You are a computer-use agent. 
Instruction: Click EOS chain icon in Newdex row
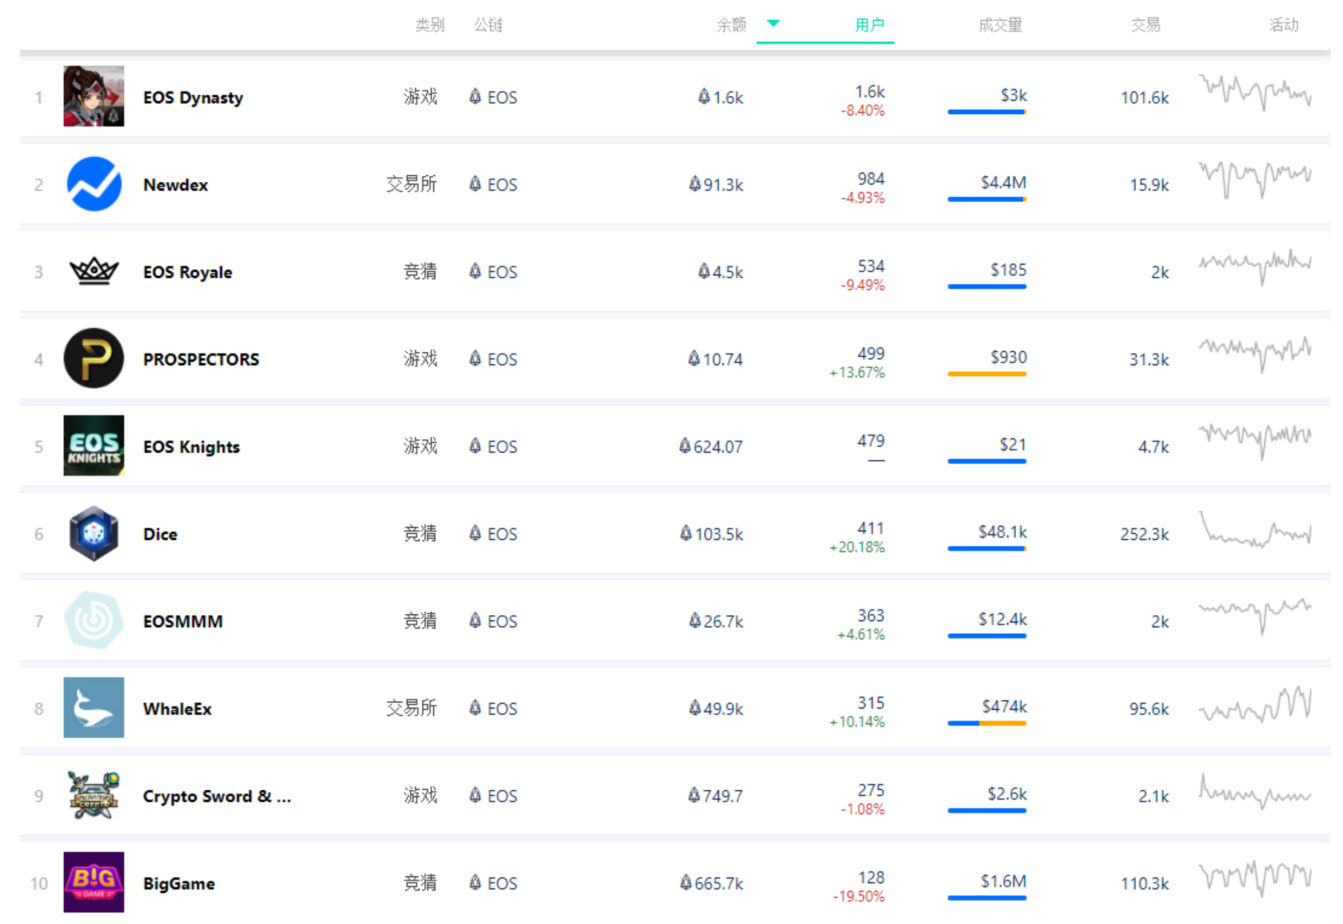[x=475, y=183]
